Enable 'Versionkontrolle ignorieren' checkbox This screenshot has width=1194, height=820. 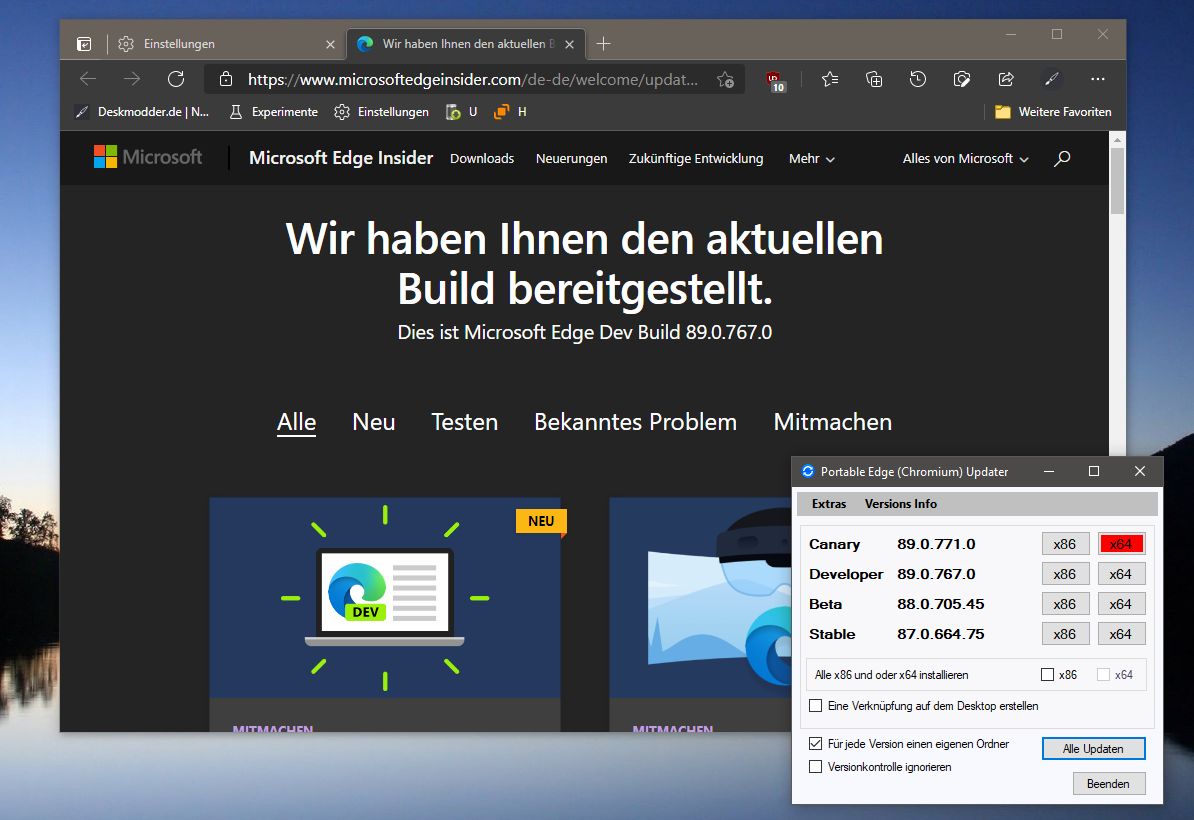[816, 767]
